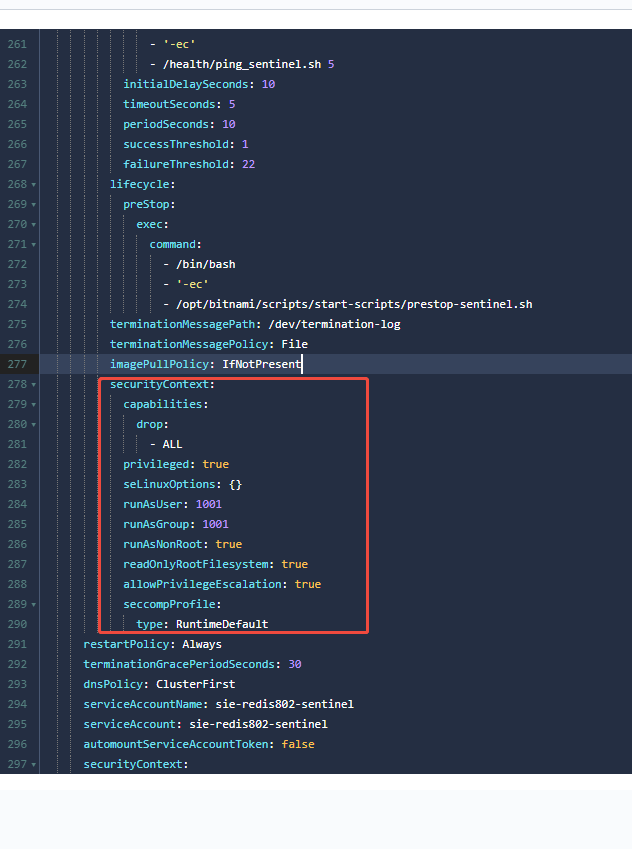This screenshot has height=849, width=632.
Task: Collapse securityContext fold arrow on line 297
Action: [34, 765]
